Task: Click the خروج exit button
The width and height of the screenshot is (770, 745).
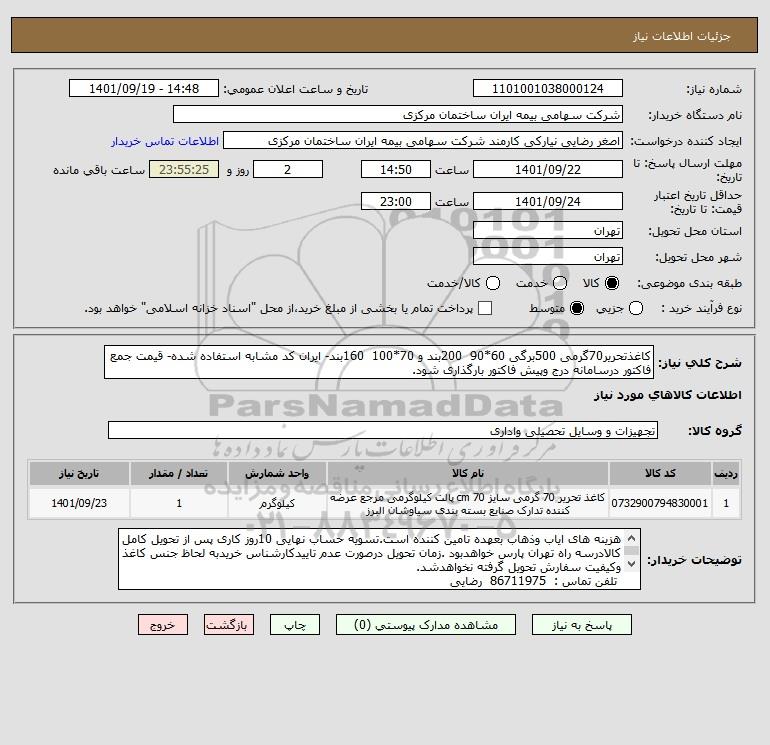Action: (163, 625)
